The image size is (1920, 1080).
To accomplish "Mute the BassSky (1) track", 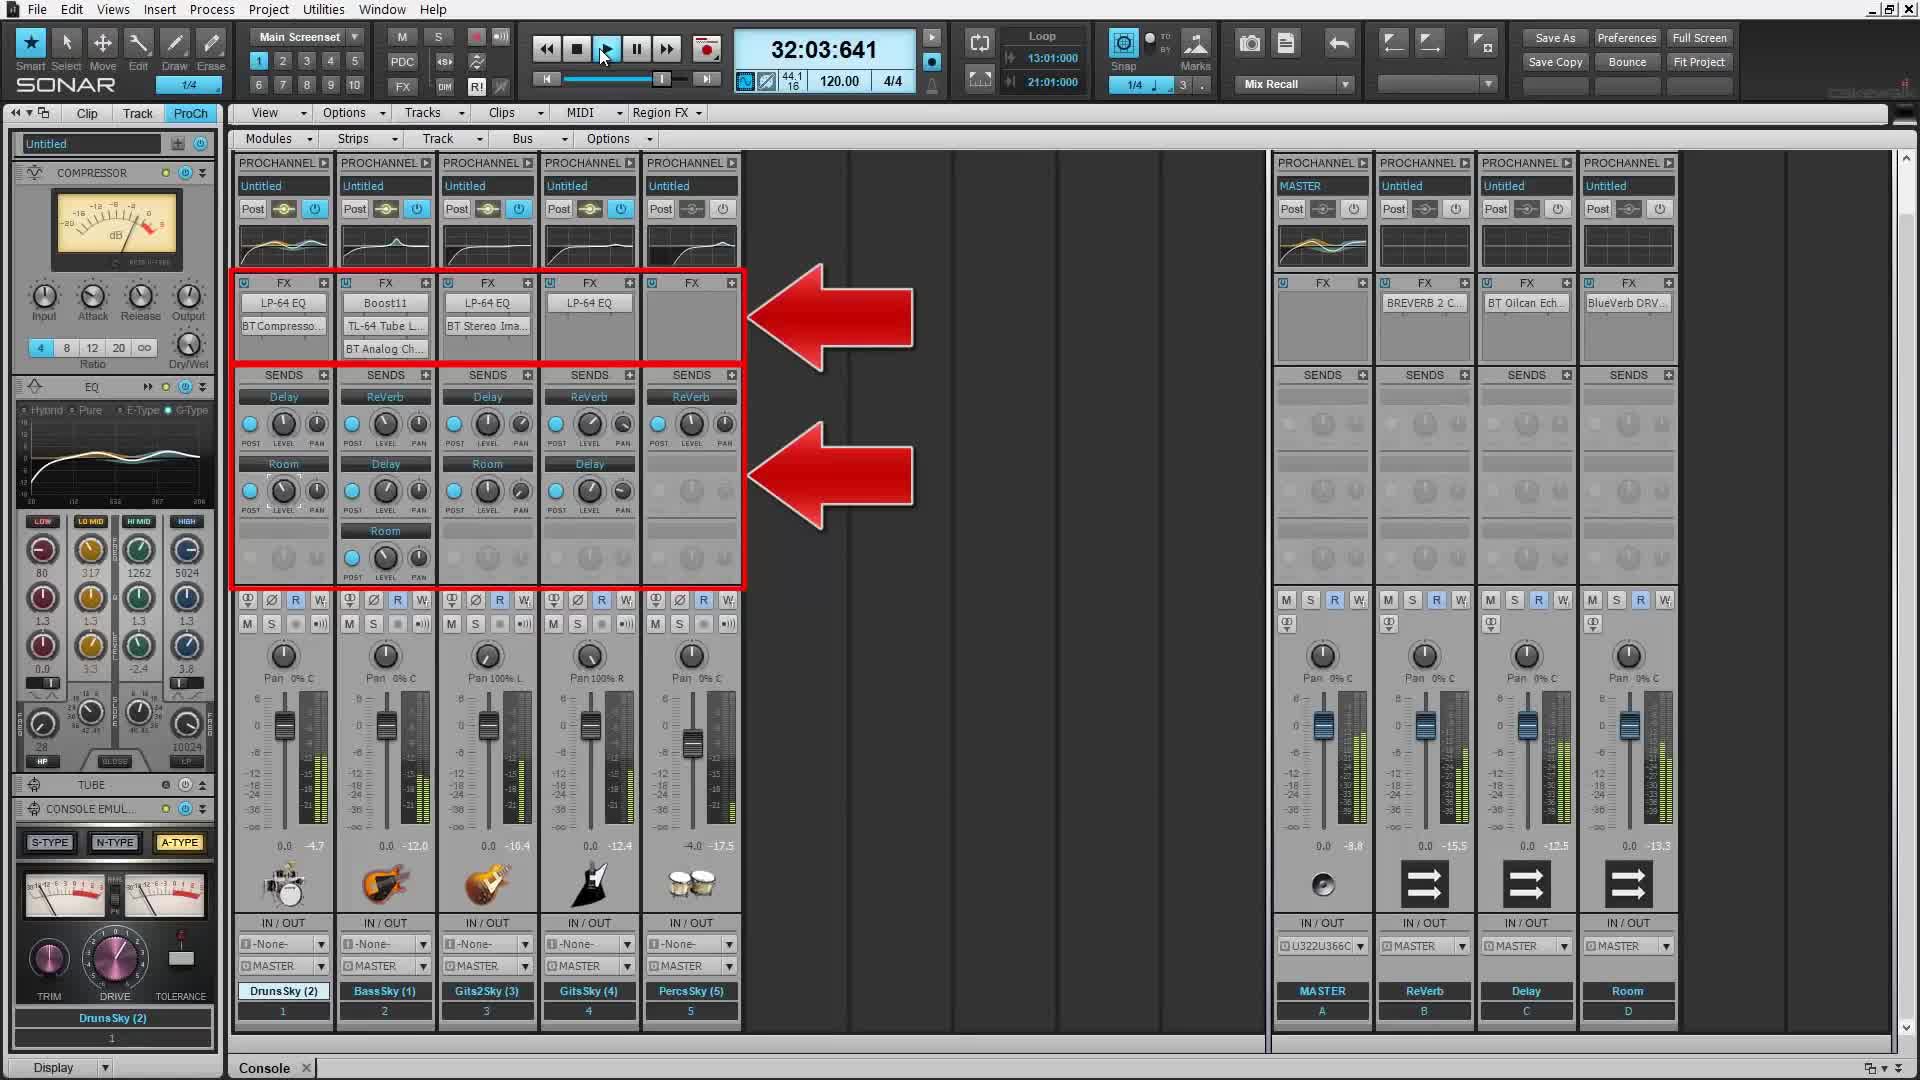I will pos(350,624).
